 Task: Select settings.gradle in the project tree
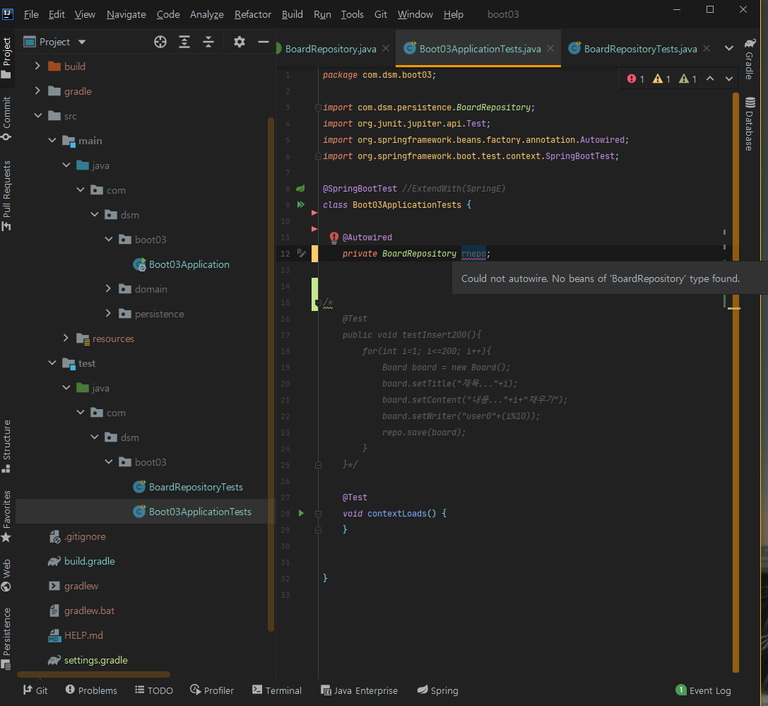pyautogui.click(x=96, y=660)
